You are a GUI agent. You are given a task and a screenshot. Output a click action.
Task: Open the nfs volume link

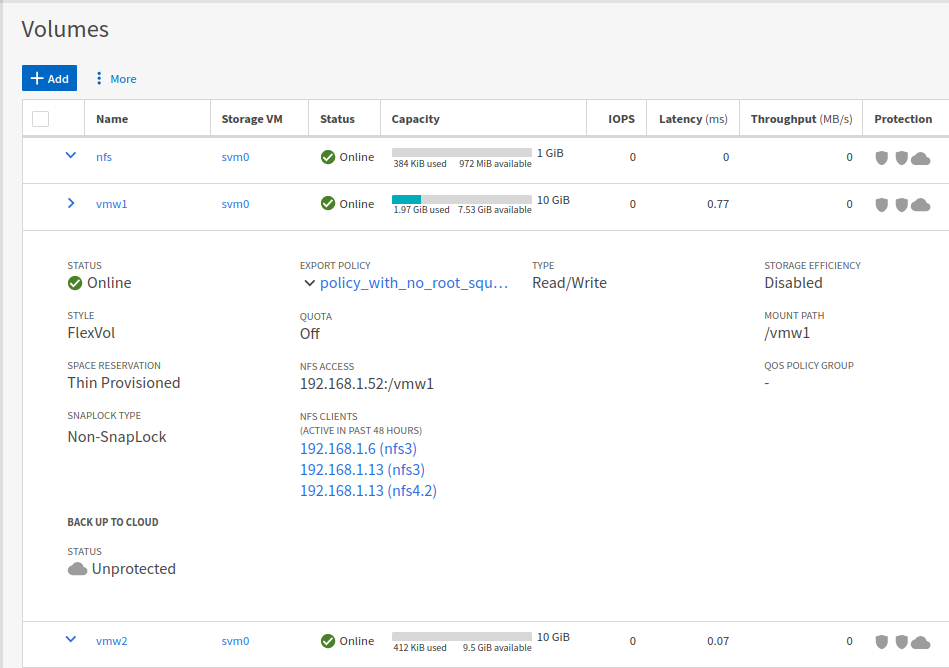pos(104,157)
